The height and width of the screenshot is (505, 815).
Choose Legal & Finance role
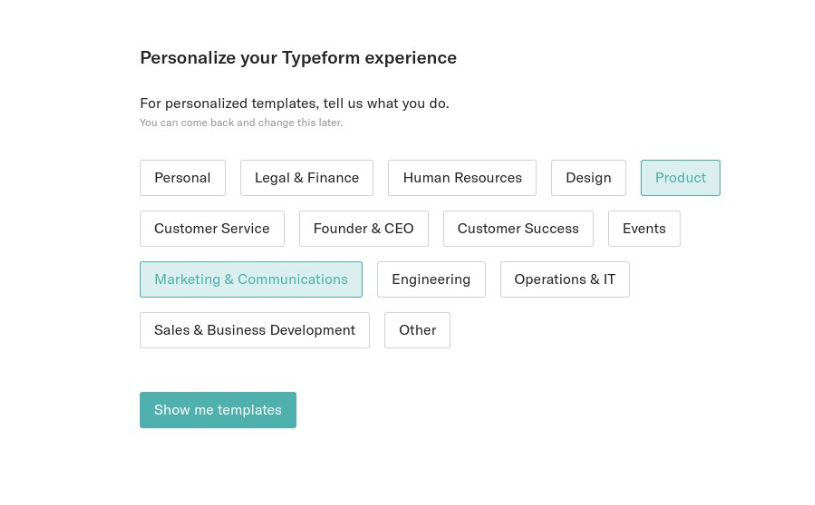point(307,178)
